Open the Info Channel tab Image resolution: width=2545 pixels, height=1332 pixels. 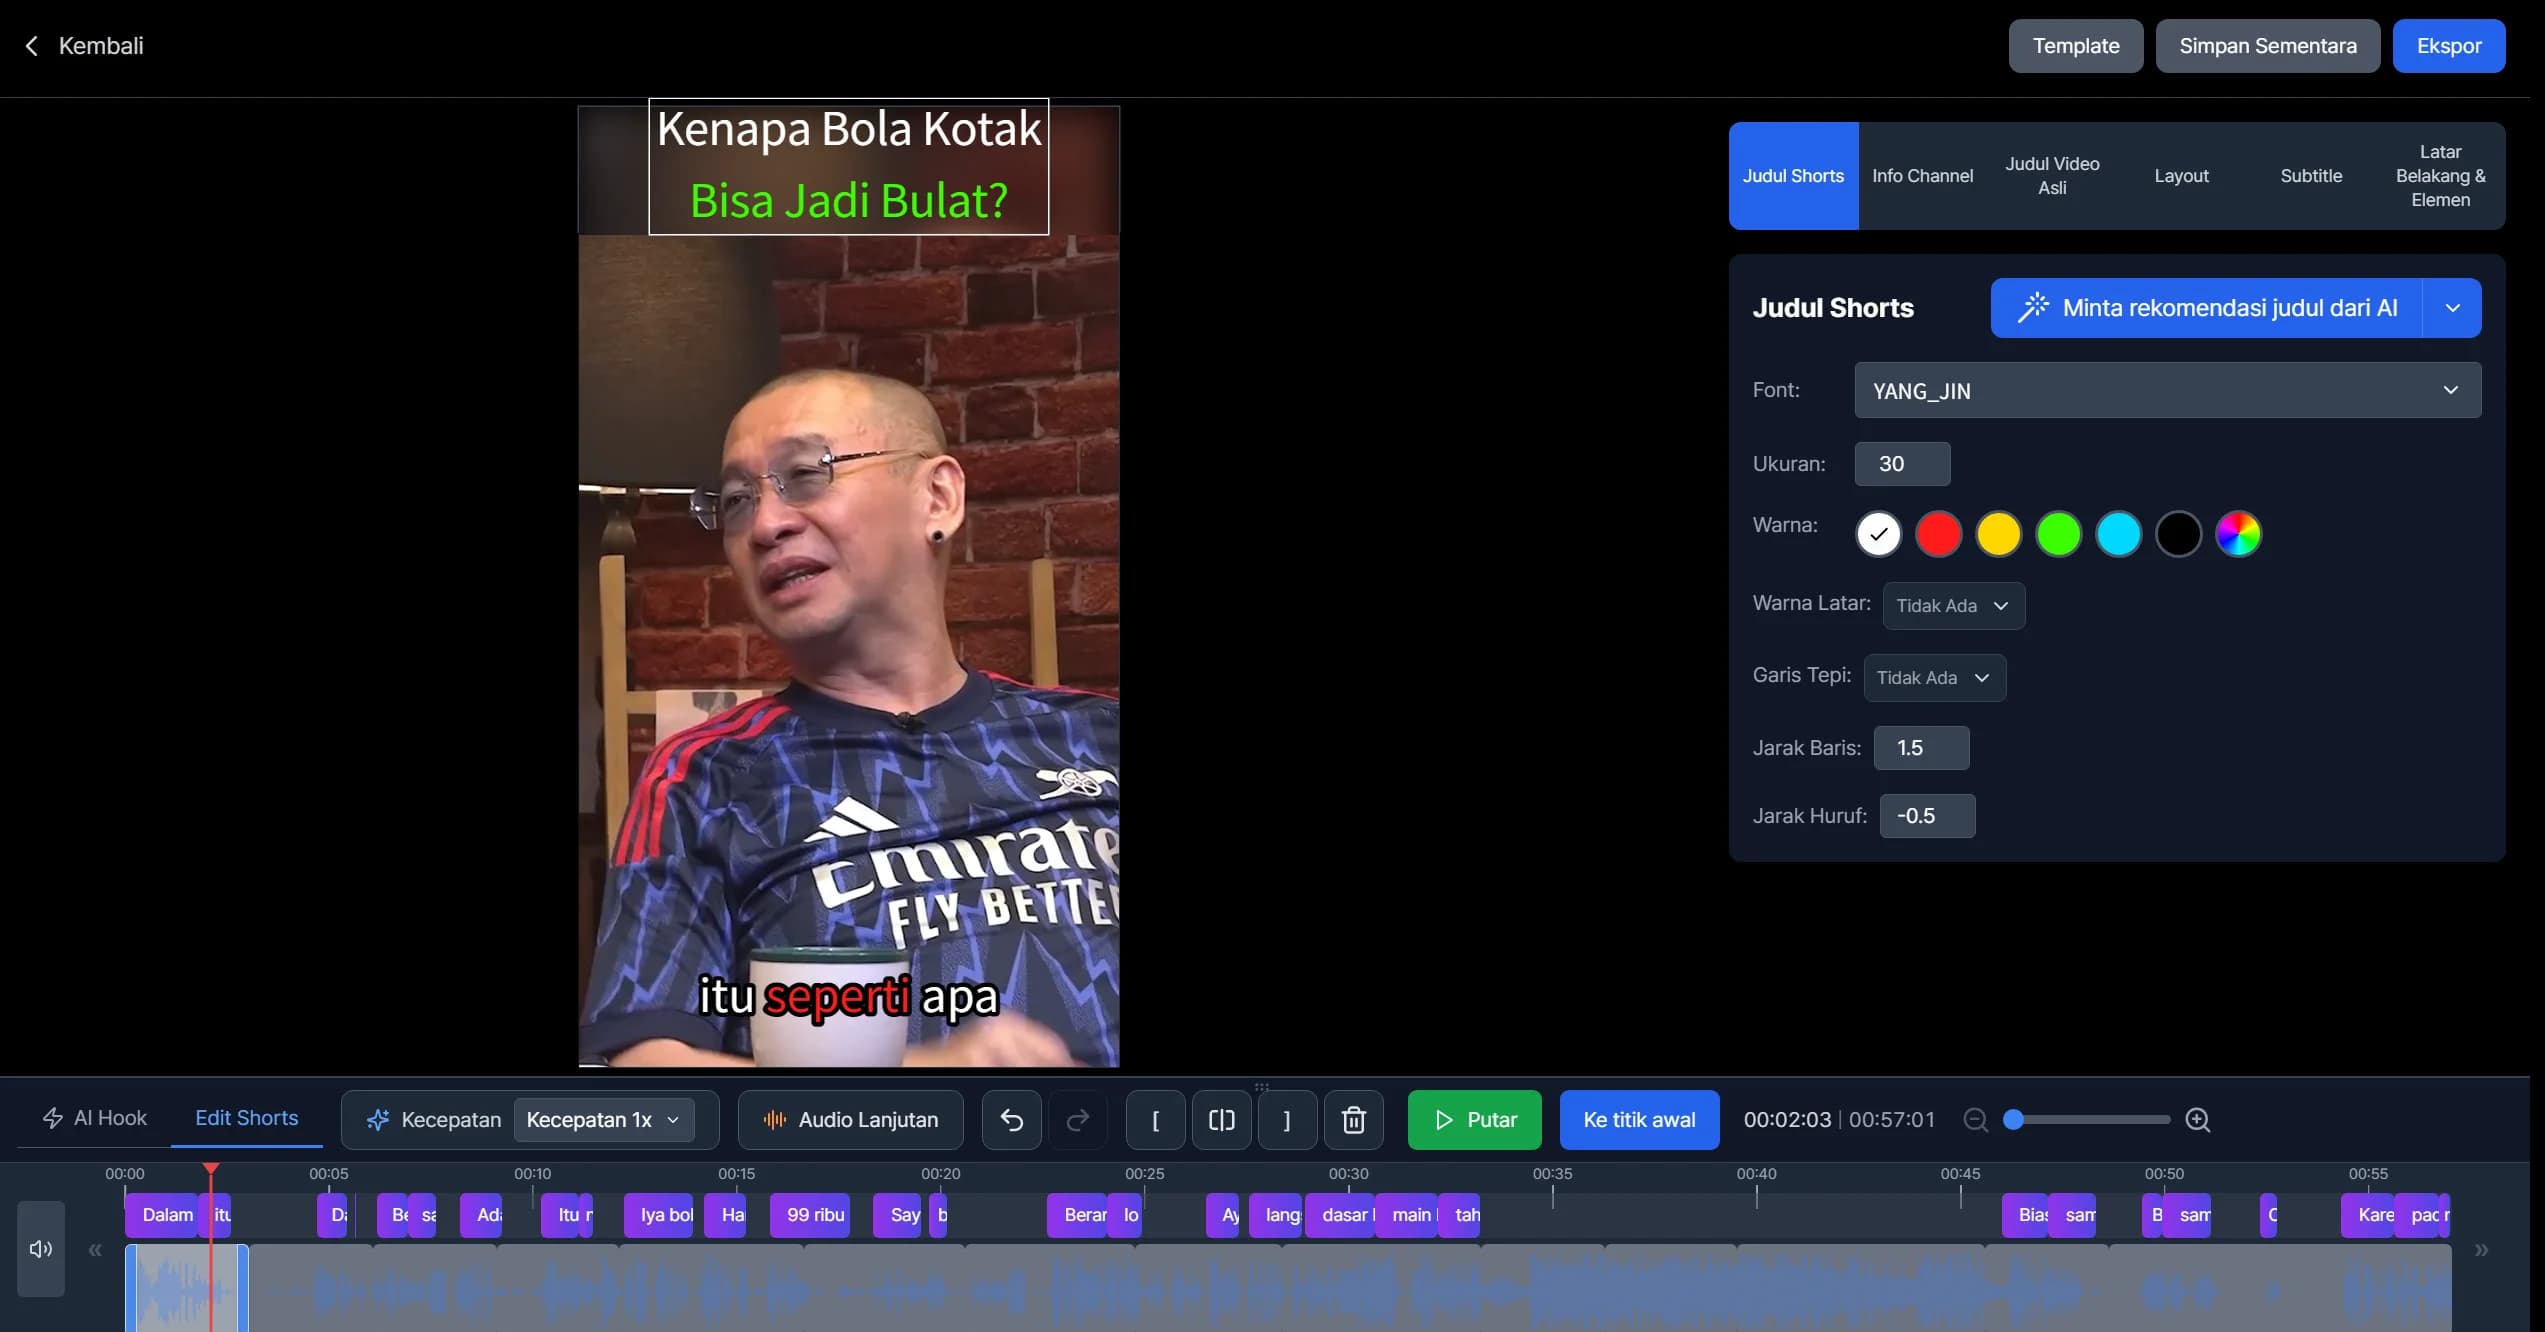click(1922, 176)
